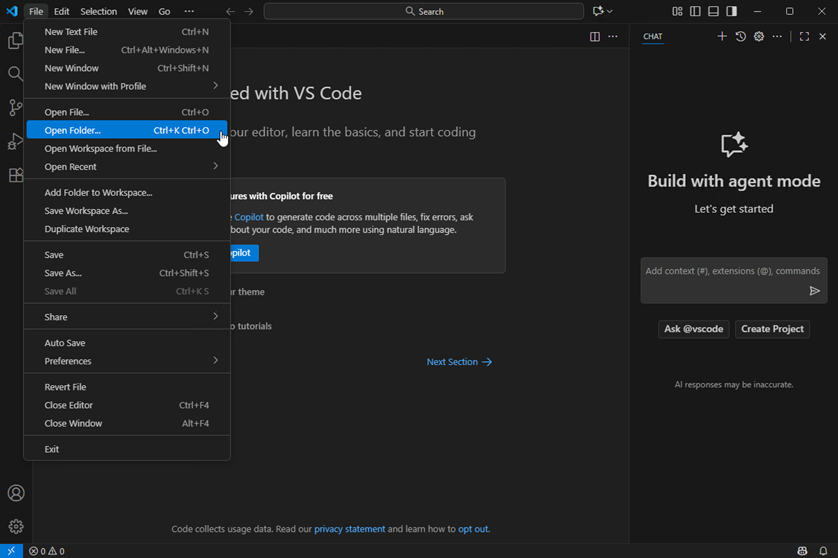This screenshot has width=838, height=558.
Task: Open the Go menu
Action: pos(164,11)
